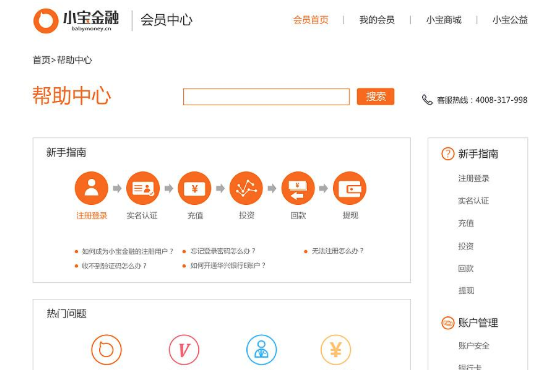
Task: Open sidebar link 充值
Action: (x=466, y=223)
